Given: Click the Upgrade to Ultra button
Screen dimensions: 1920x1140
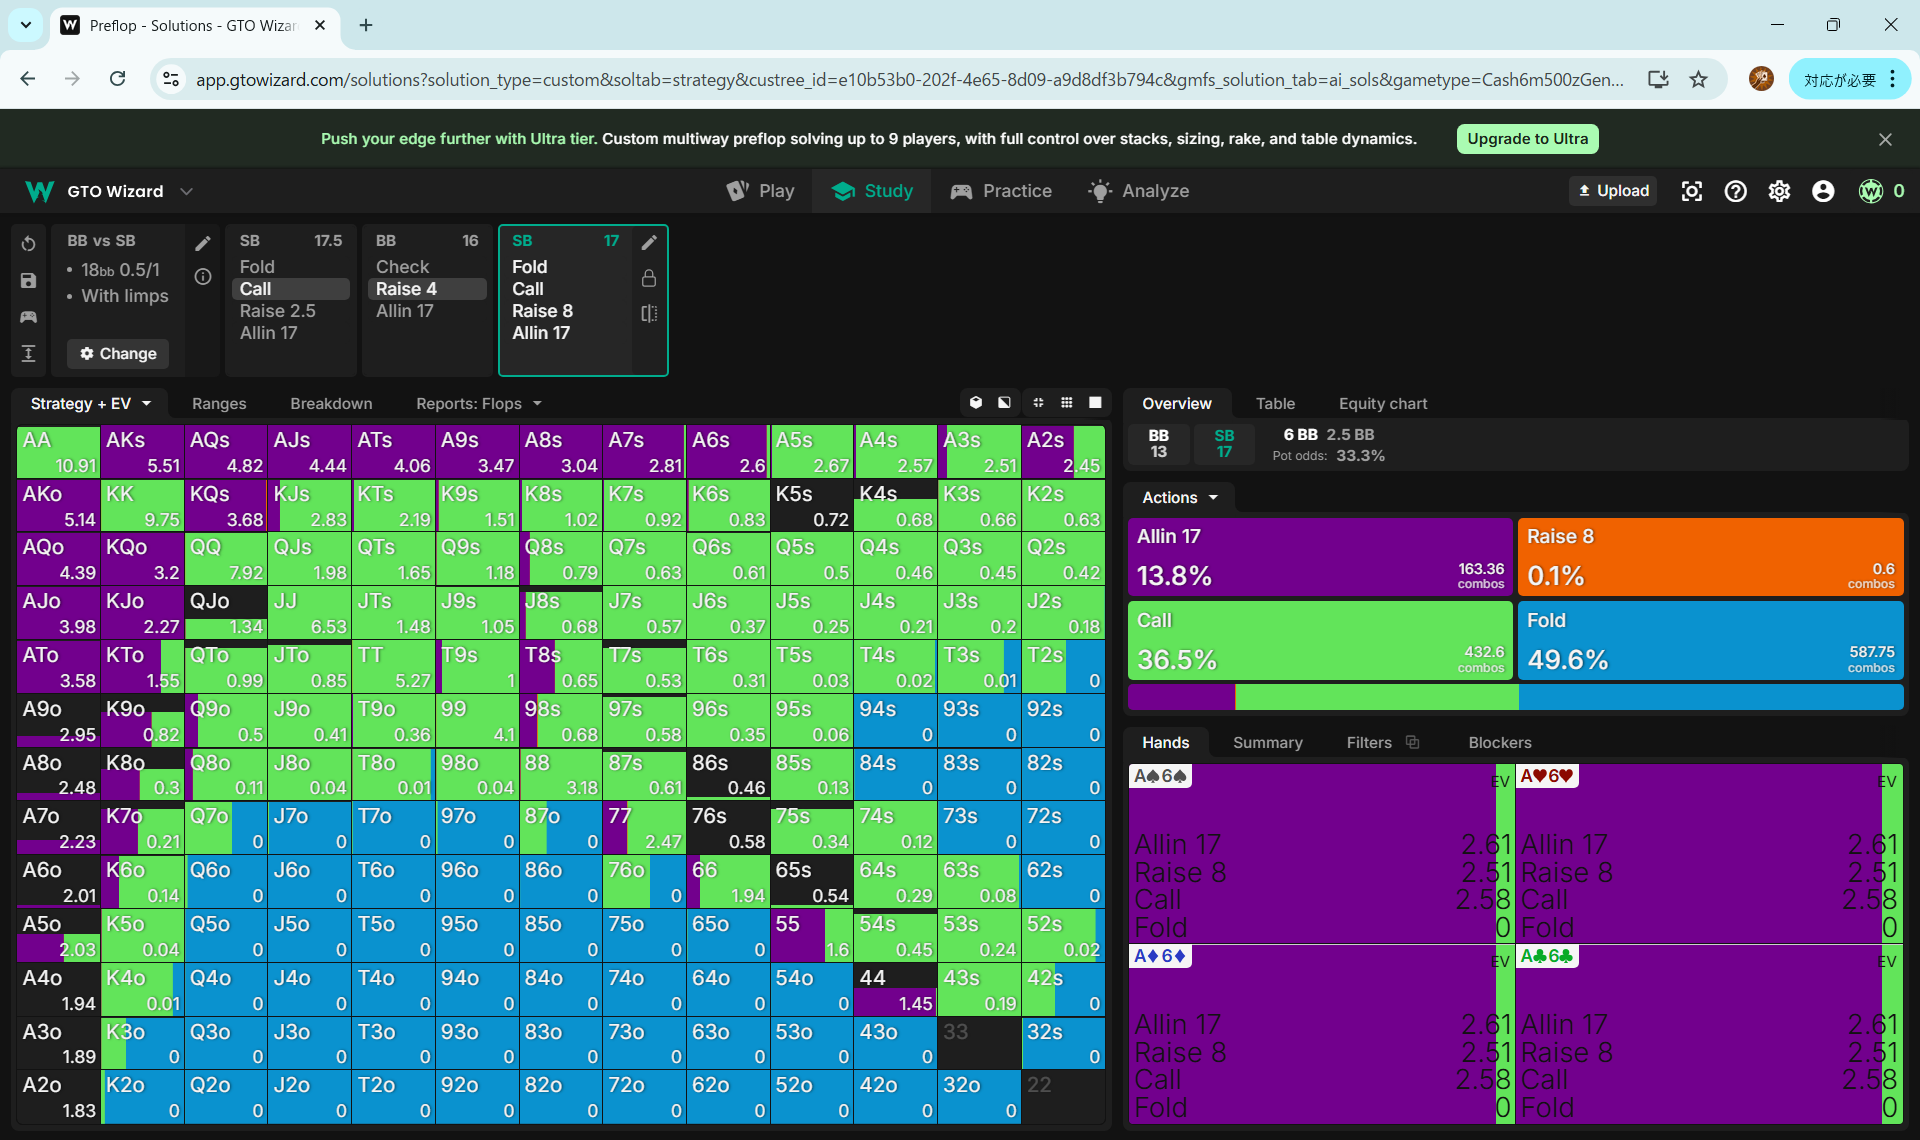Looking at the screenshot, I should click(x=1527, y=139).
